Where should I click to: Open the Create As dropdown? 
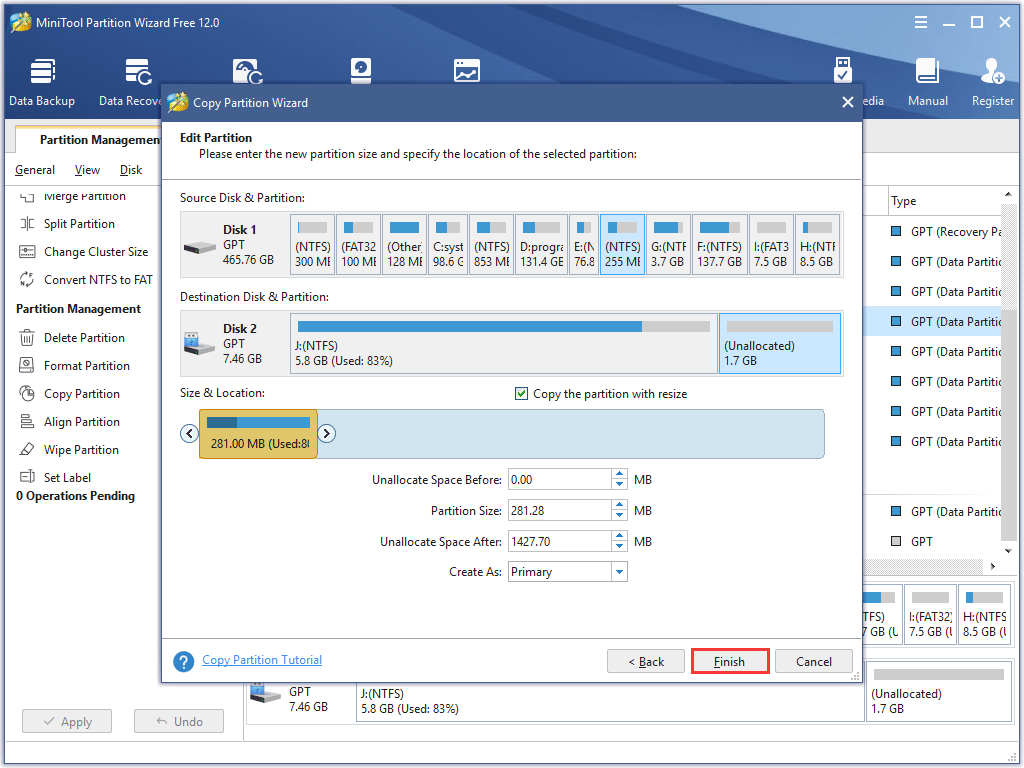tap(619, 571)
